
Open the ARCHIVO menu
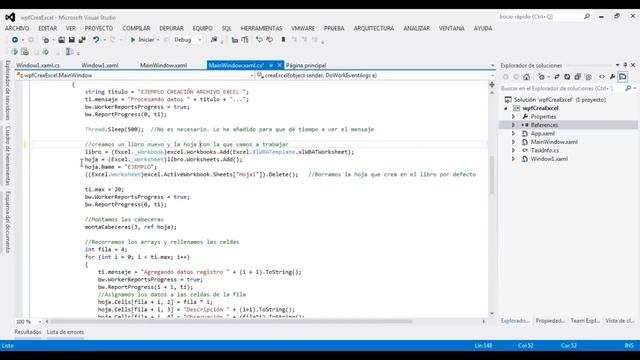click(x=17, y=28)
